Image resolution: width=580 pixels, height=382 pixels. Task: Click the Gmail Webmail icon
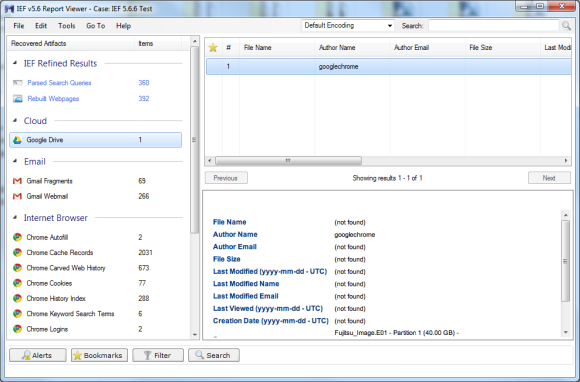(x=17, y=196)
